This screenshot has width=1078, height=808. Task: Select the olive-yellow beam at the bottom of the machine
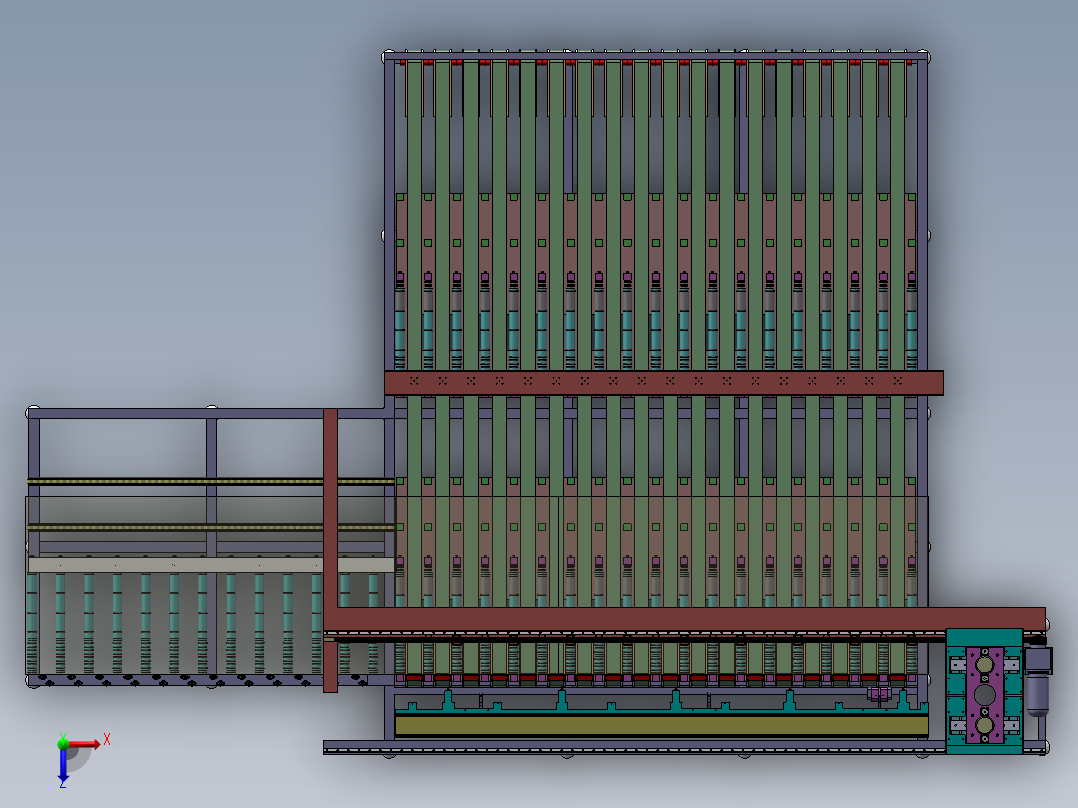pyautogui.click(x=661, y=726)
